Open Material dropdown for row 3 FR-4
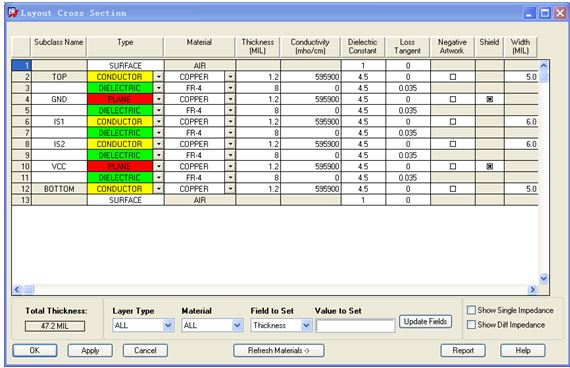The image size is (570, 368). 230,88
